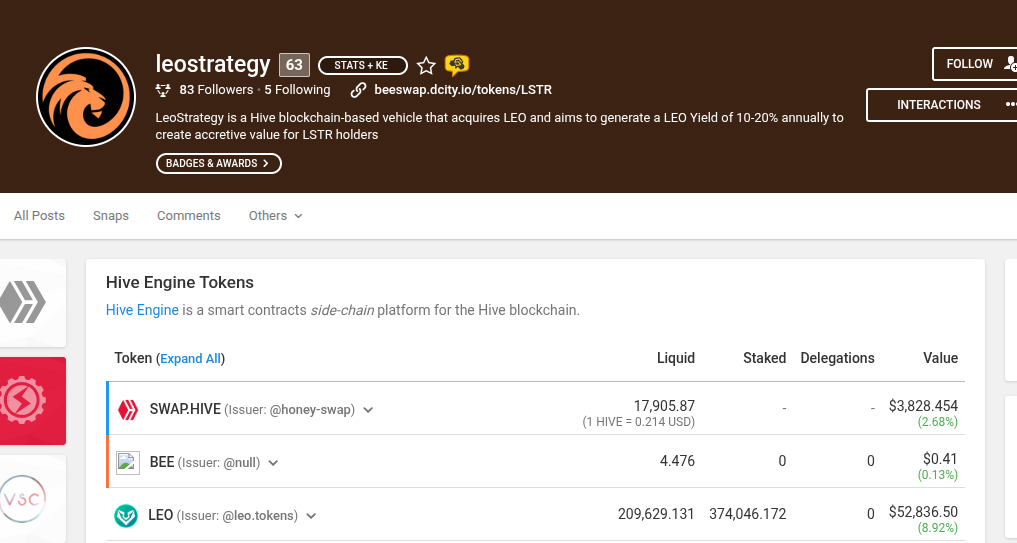Open the INTERACTIONS menu
Screen dimensions: 1017x543
(941, 104)
